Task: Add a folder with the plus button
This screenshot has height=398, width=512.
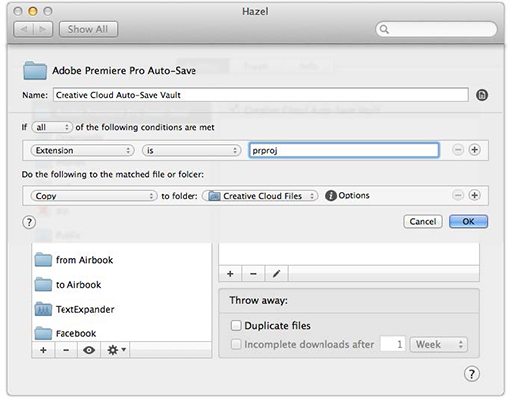Action: click(x=43, y=350)
